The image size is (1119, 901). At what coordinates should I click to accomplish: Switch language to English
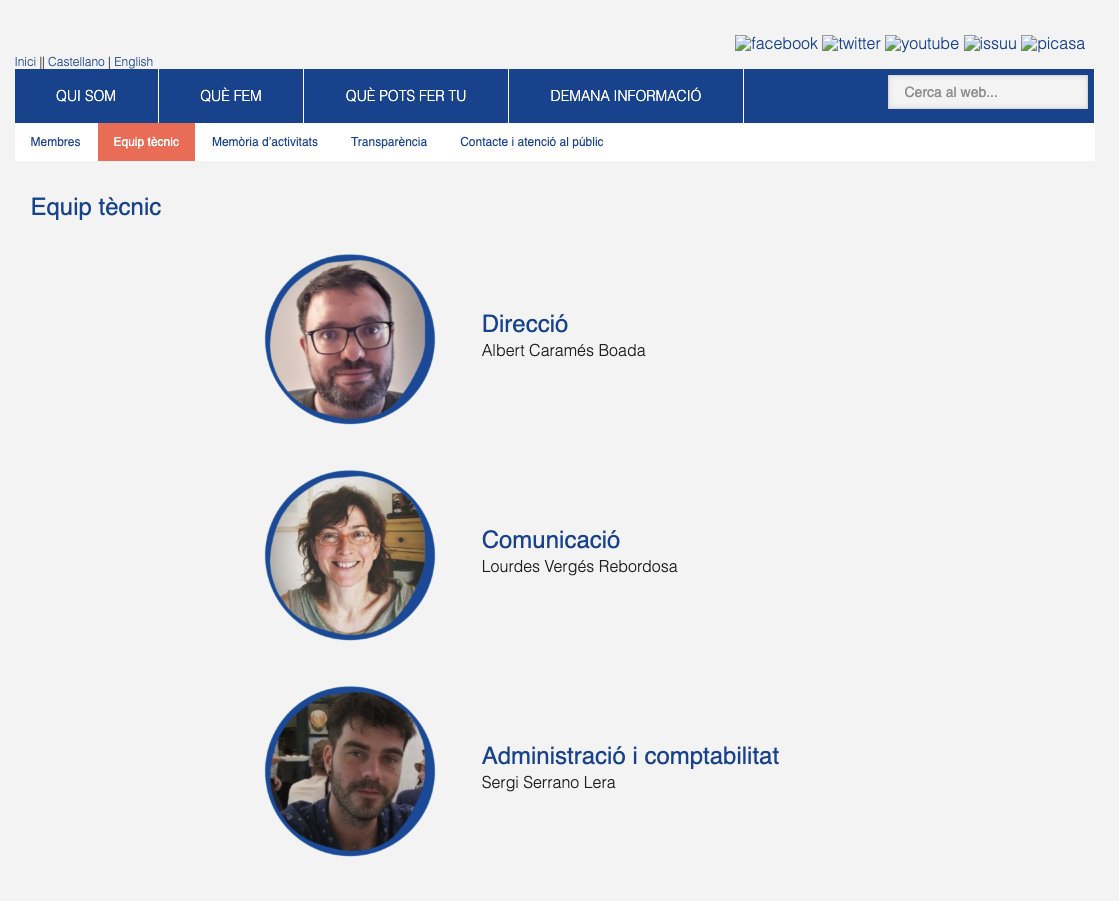[133, 62]
